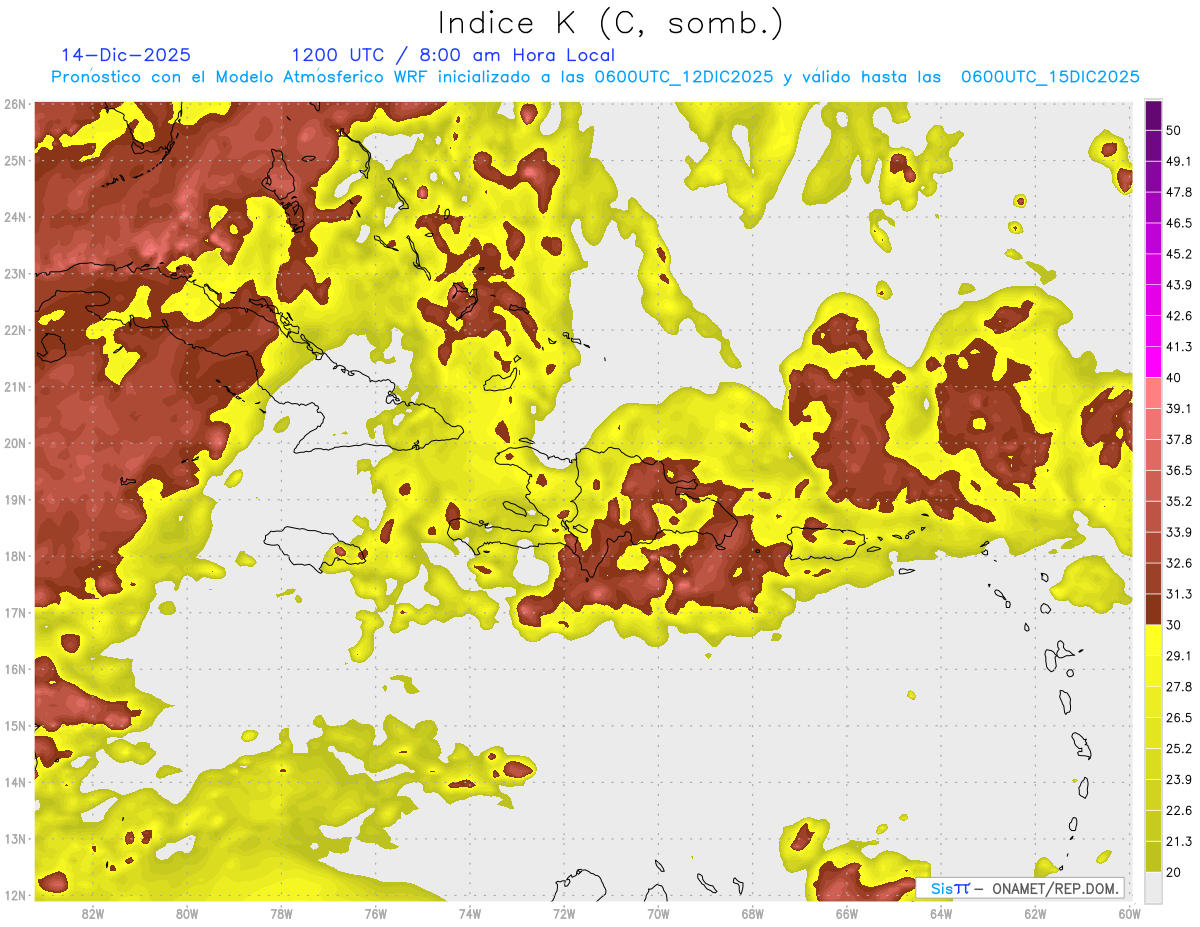
Task: Pick the dark purple band above 50
Action: (1153, 115)
